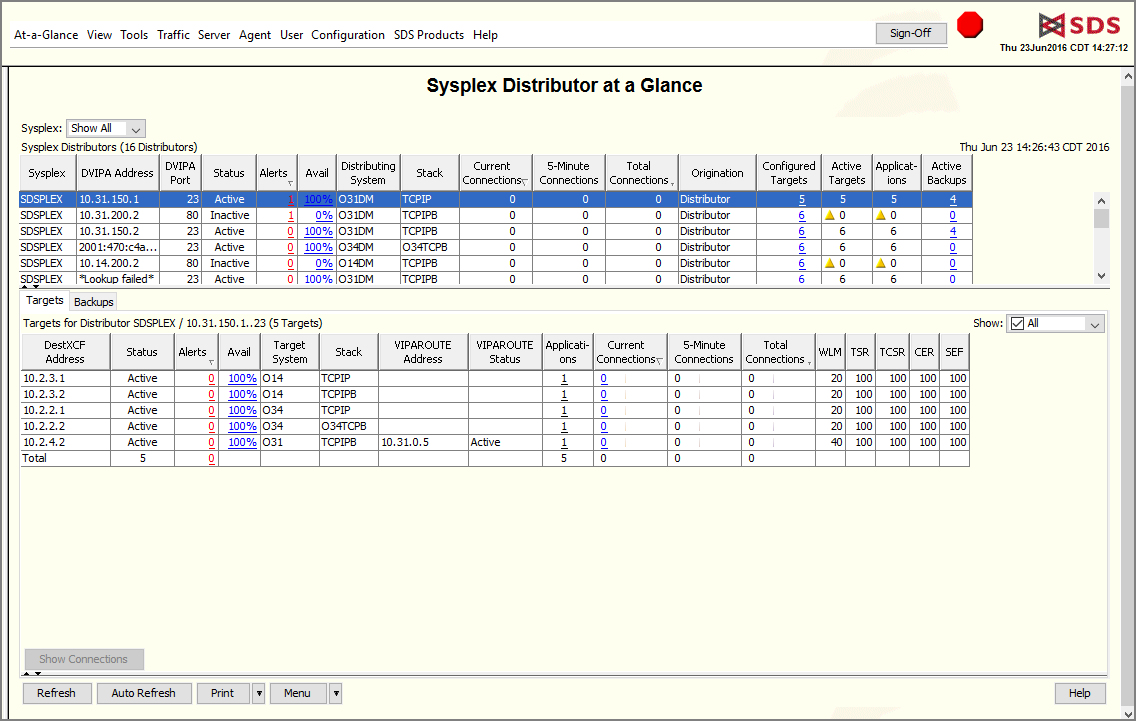Open 0% Avail link for 10.31.200.2
Image resolution: width=1136 pixels, height=721 pixels.
pos(324,215)
